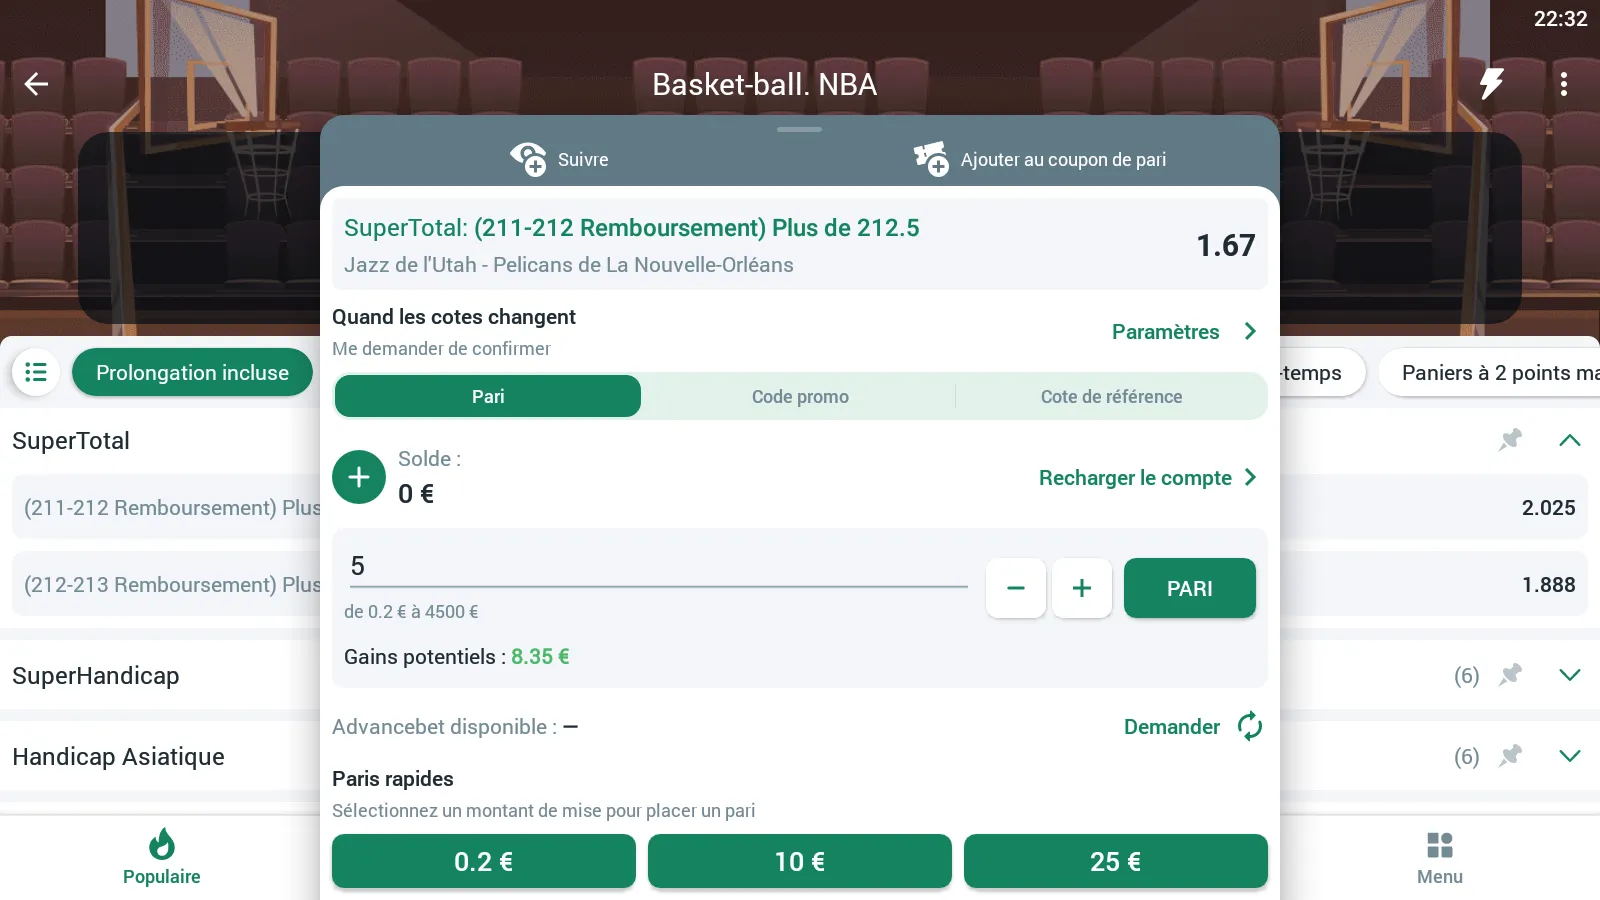Open the market list icon
The width and height of the screenshot is (1600, 900).
click(36, 372)
